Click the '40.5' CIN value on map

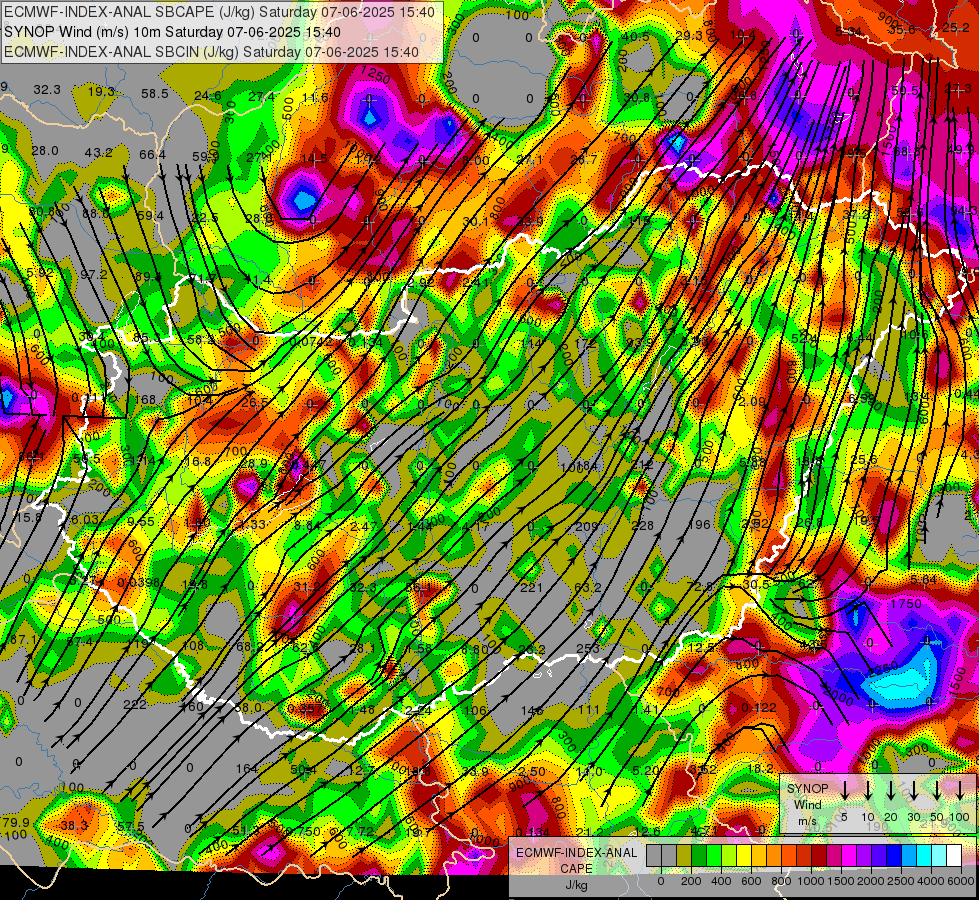tap(636, 37)
